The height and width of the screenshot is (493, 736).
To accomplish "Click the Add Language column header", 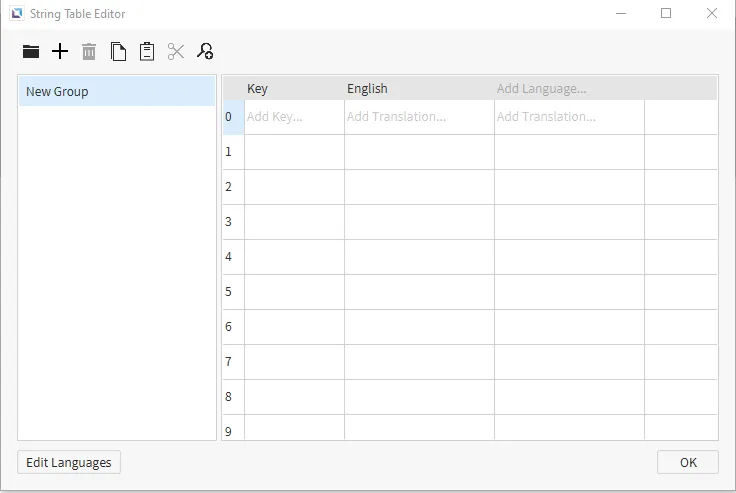I will pos(568,88).
